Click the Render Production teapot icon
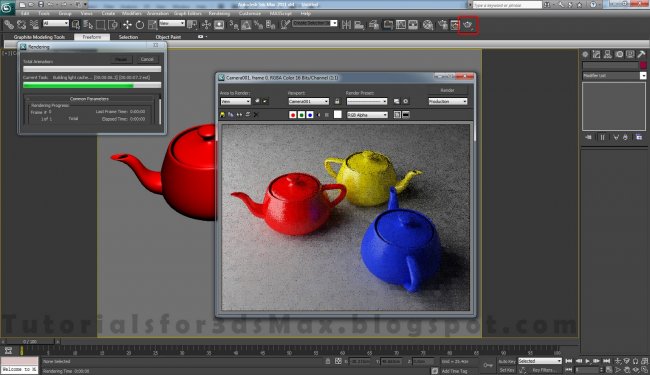 tap(468, 25)
